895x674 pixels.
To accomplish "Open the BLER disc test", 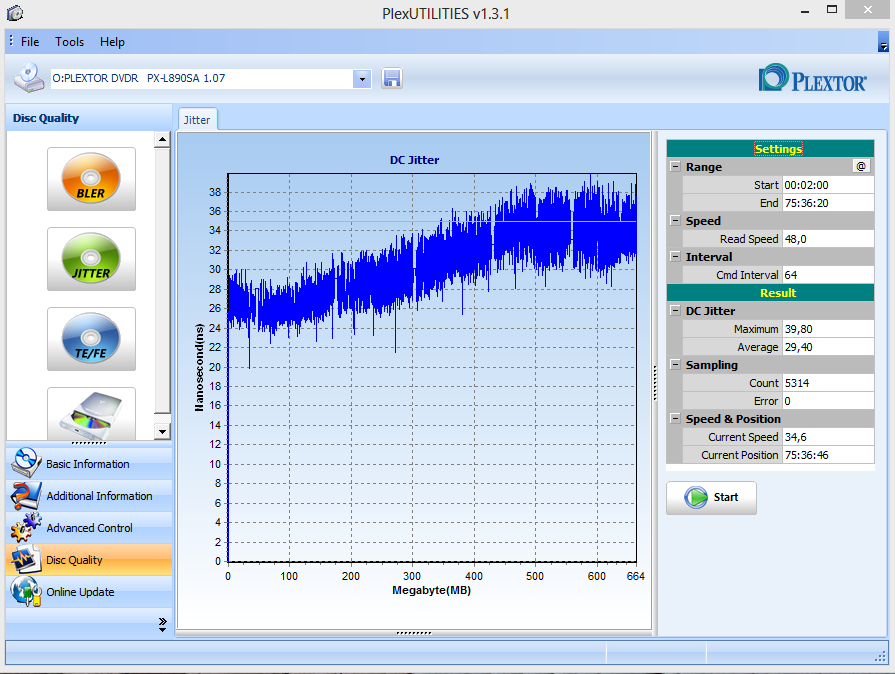I will (91, 179).
